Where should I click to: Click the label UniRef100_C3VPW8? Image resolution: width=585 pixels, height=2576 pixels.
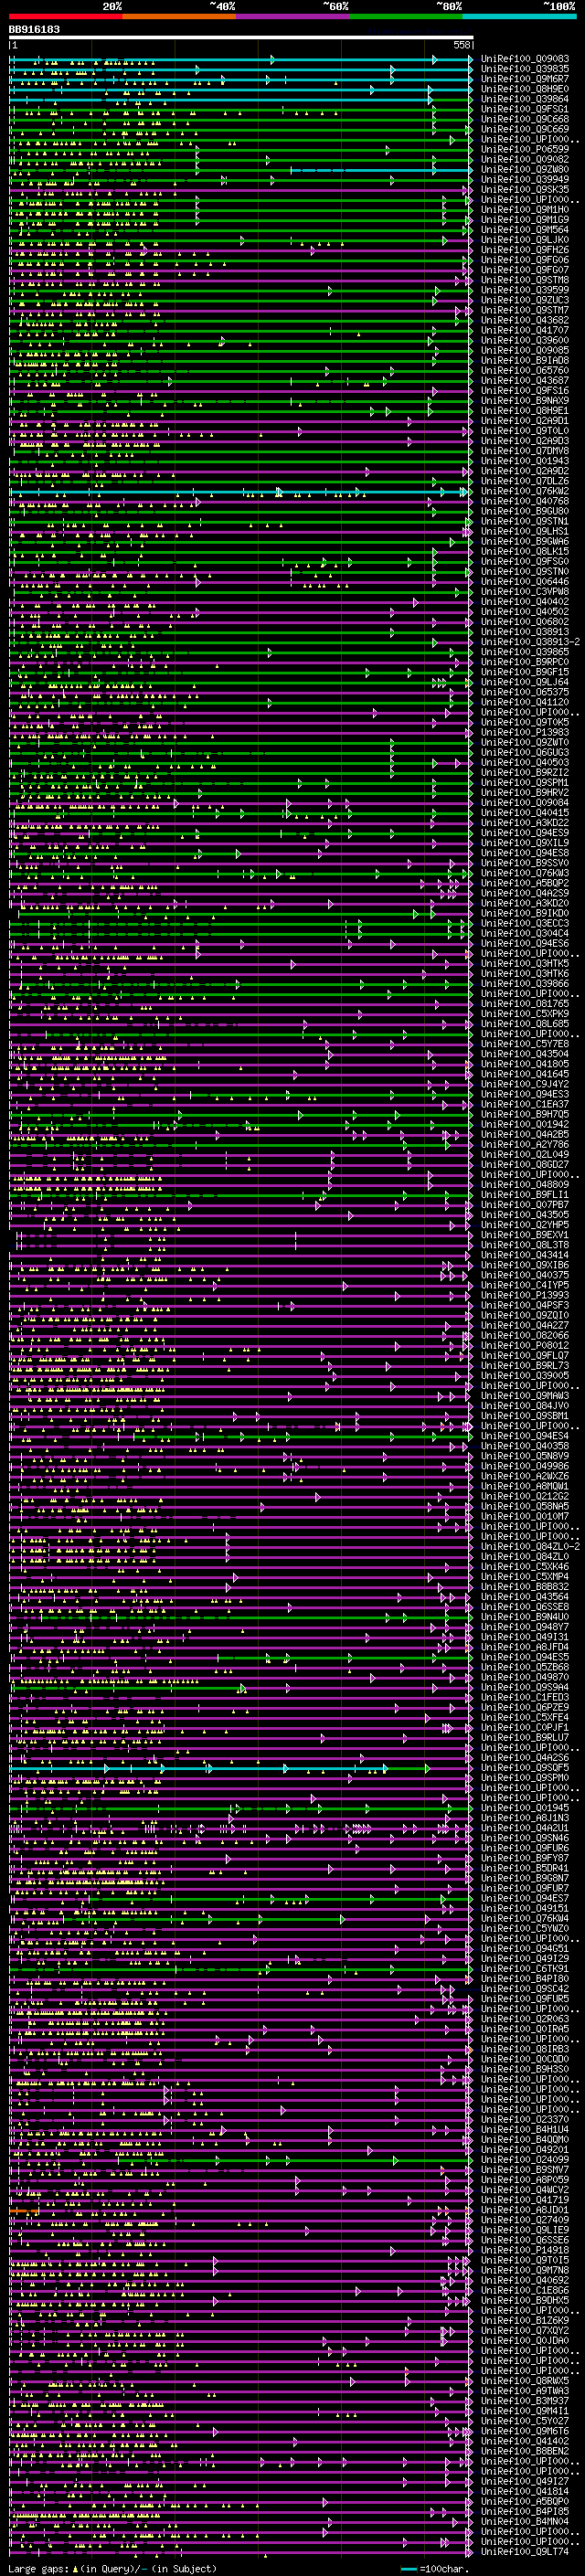pyautogui.click(x=525, y=592)
